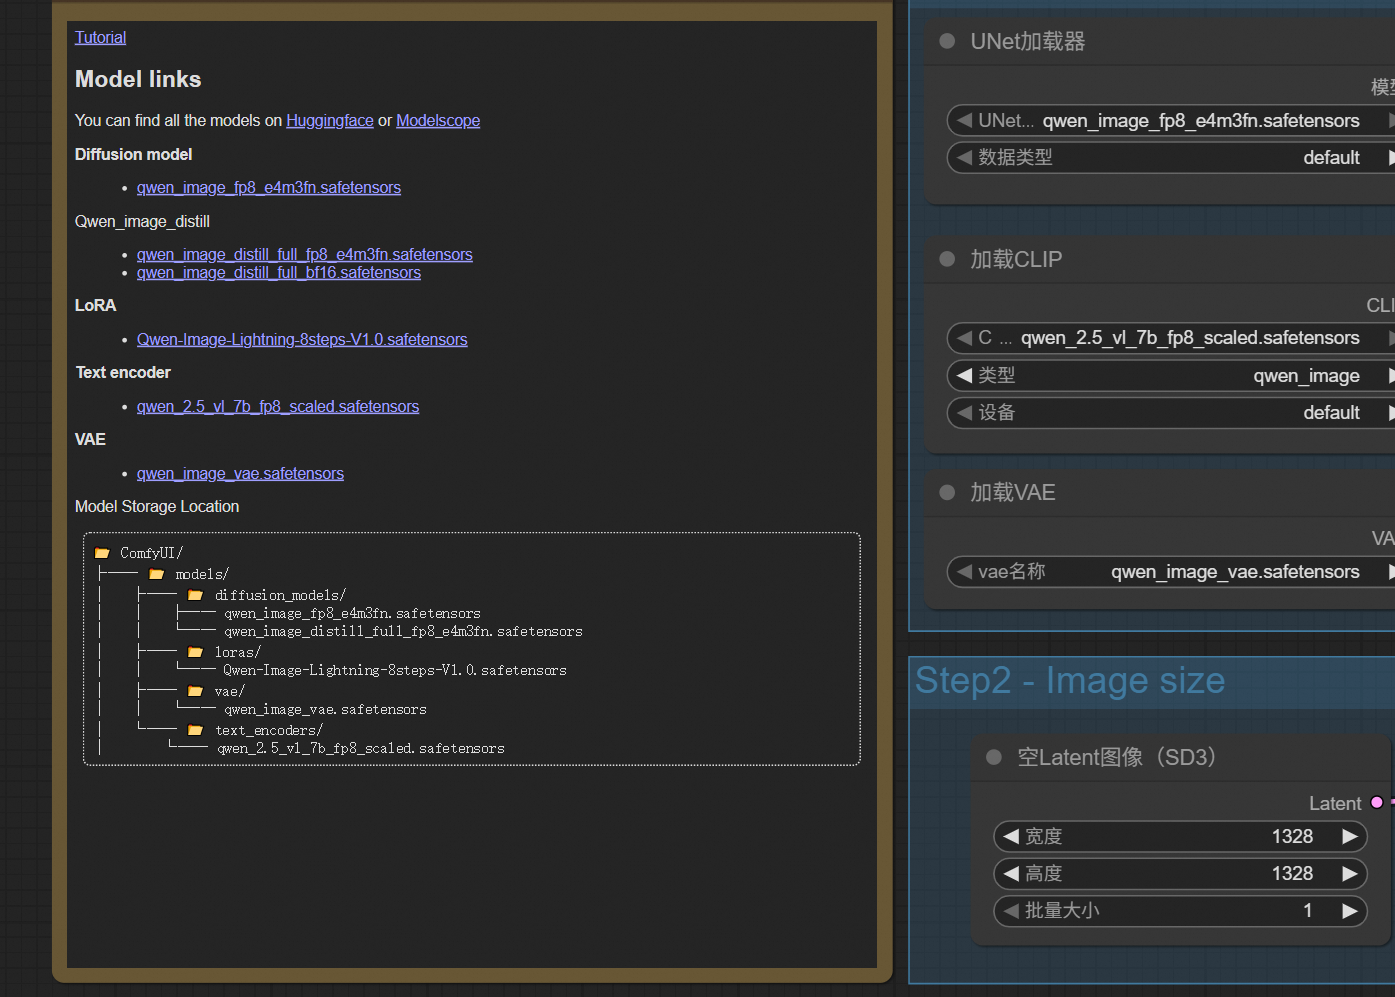Collapse the 空Latent图像 node via its dot
This screenshot has width=1395, height=997.
[994, 757]
